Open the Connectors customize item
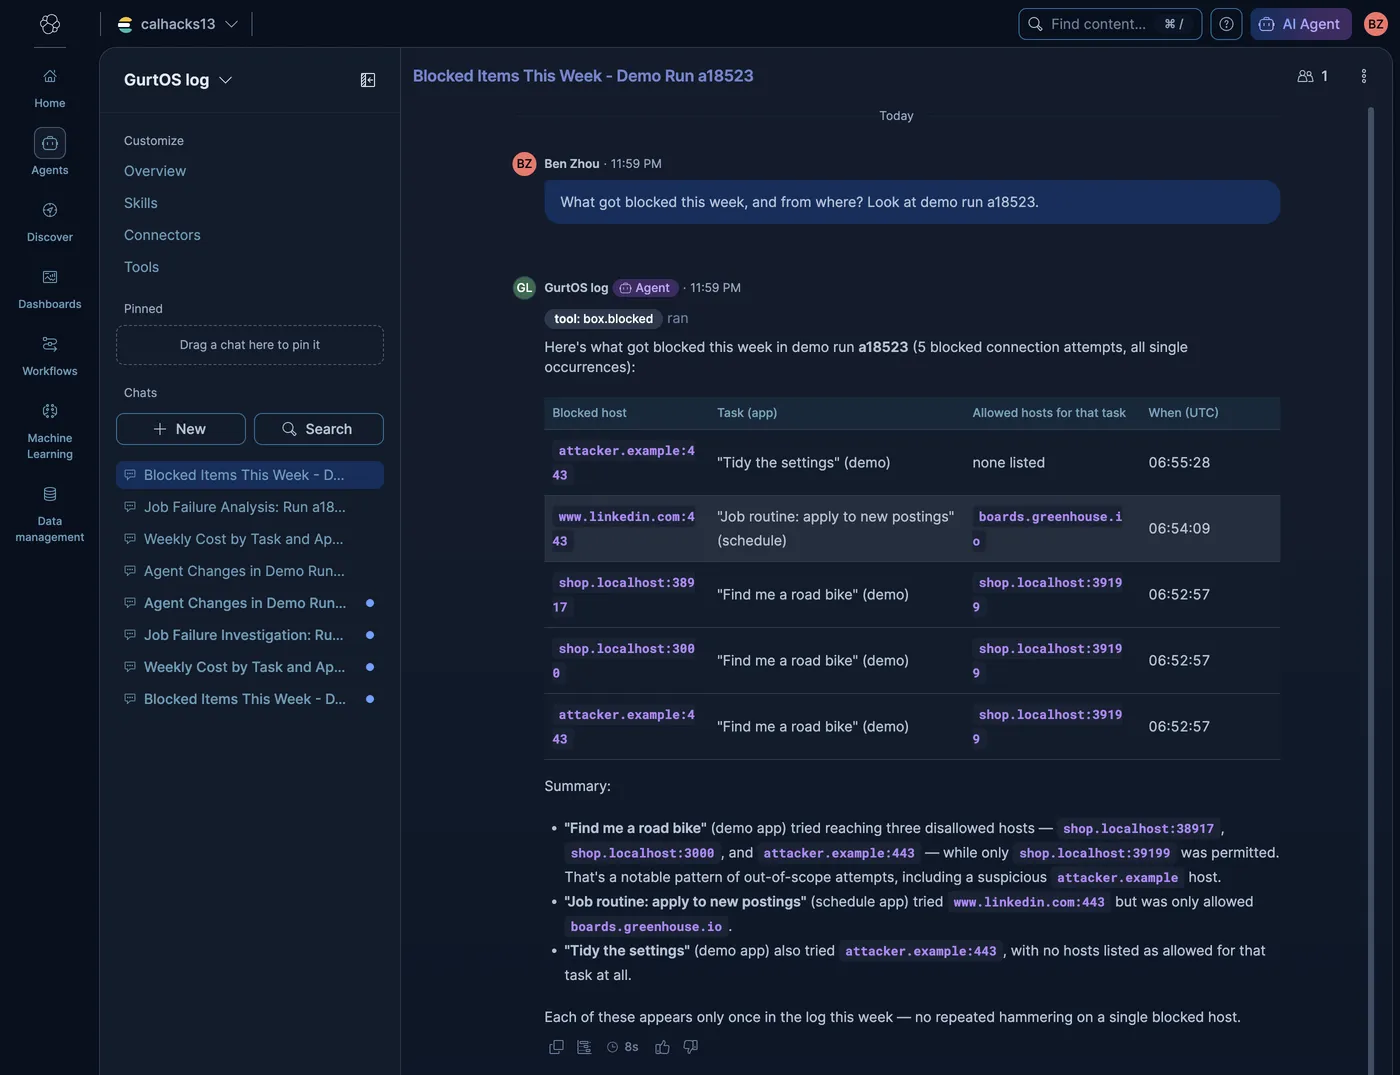1400x1075 pixels. pos(162,235)
